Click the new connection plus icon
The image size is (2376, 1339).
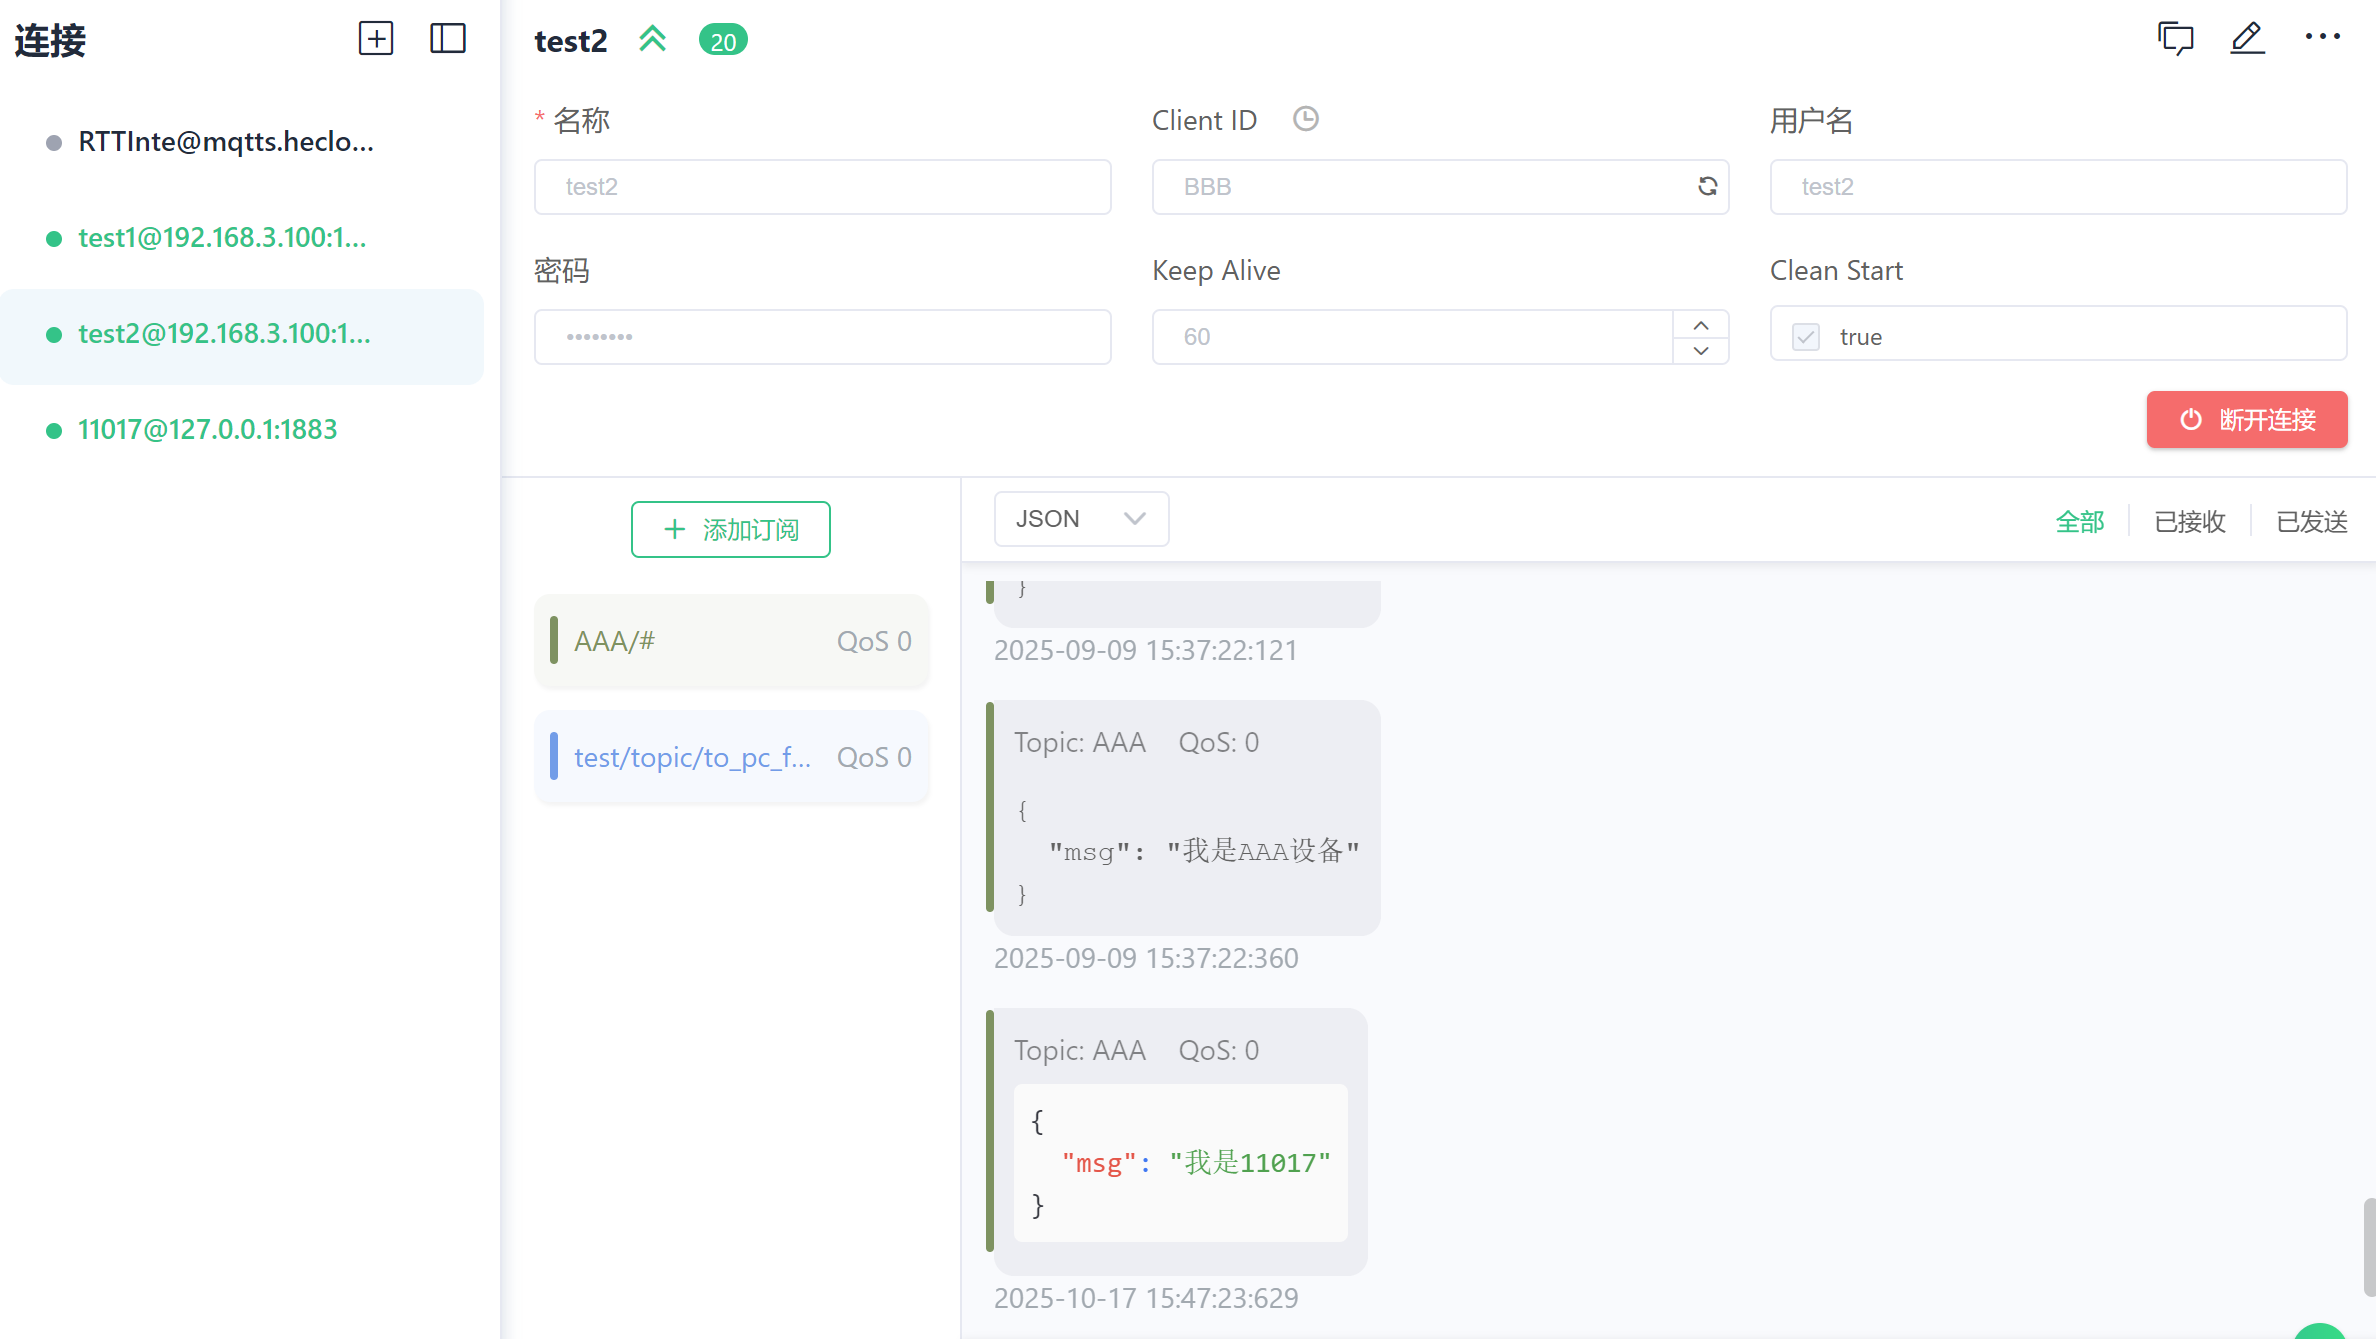tap(376, 39)
